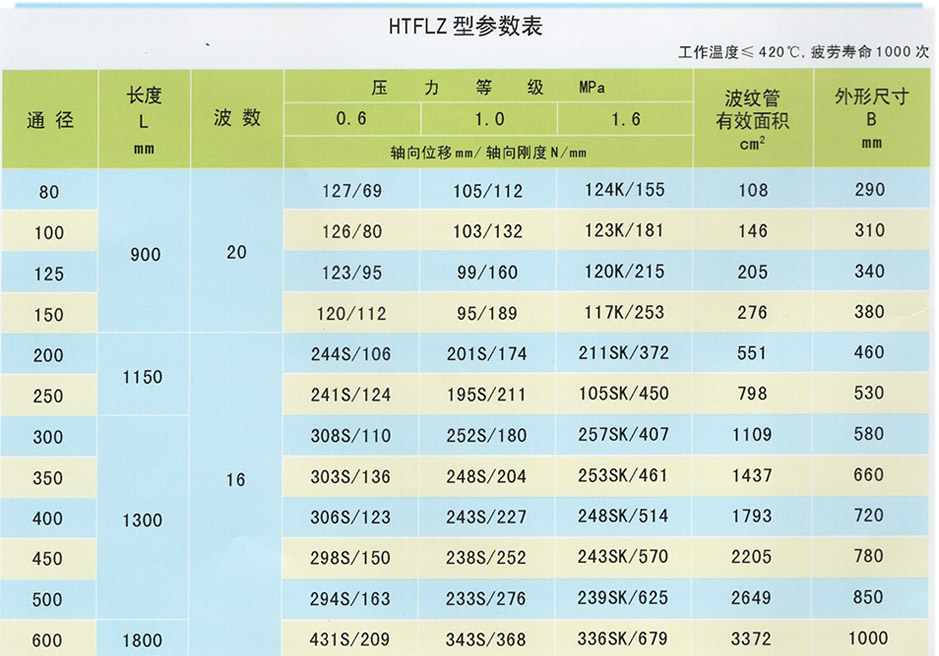Click the HTFLZ 型参数表 title

(x=465, y=27)
